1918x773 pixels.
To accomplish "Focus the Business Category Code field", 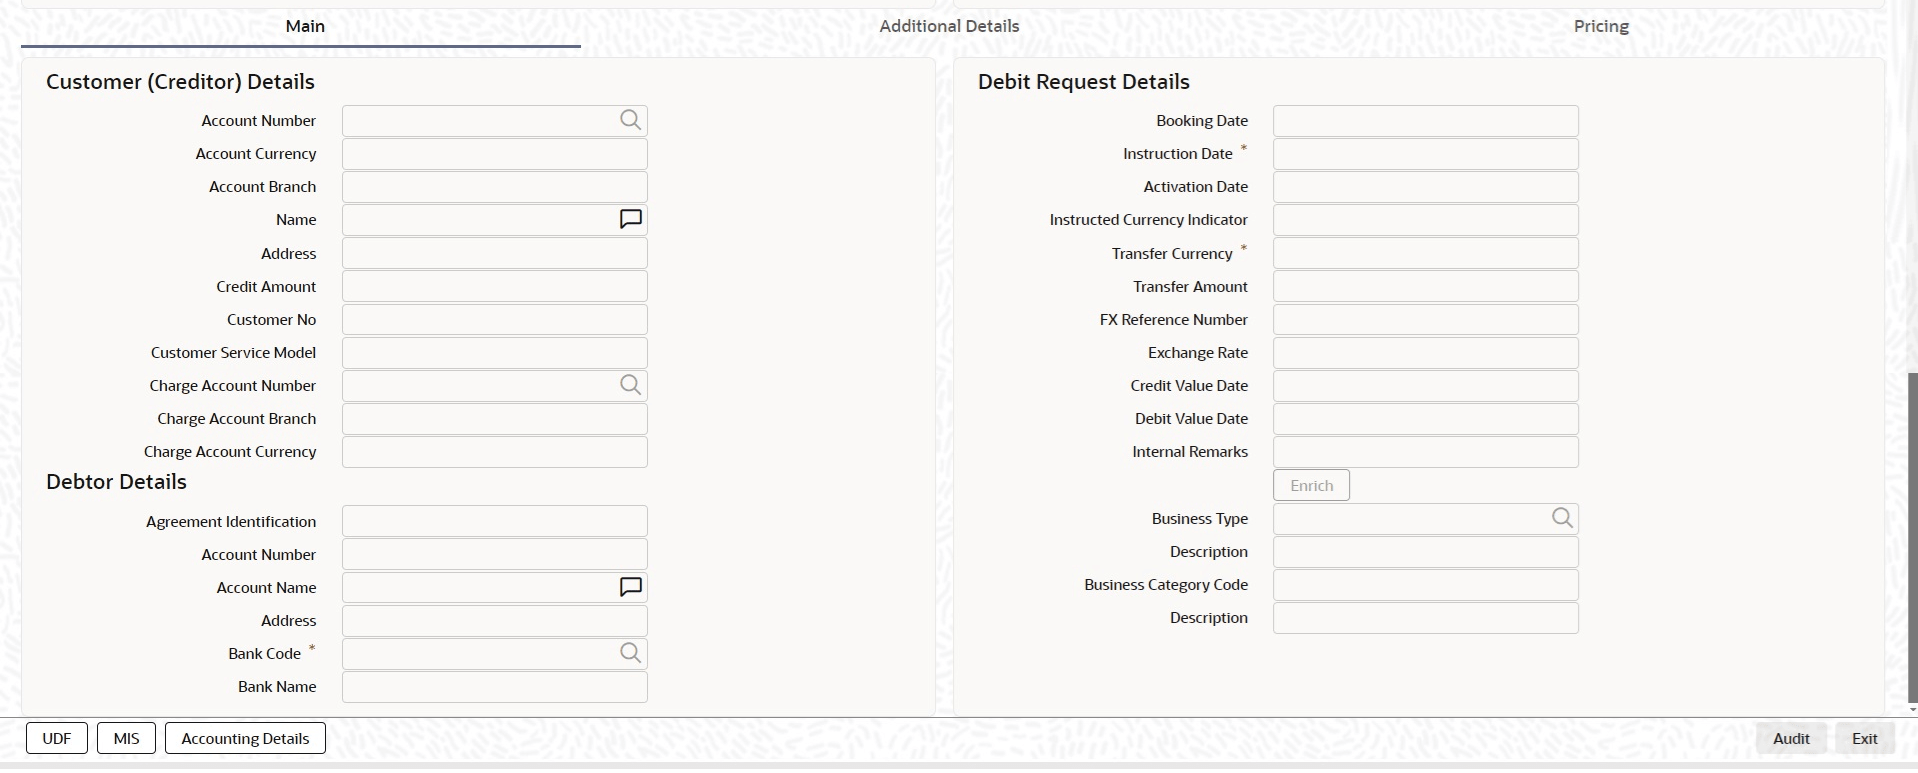I will (x=1426, y=585).
